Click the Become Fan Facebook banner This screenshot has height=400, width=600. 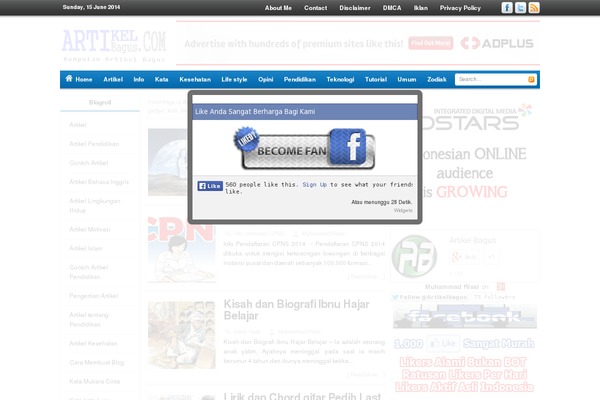click(305, 149)
